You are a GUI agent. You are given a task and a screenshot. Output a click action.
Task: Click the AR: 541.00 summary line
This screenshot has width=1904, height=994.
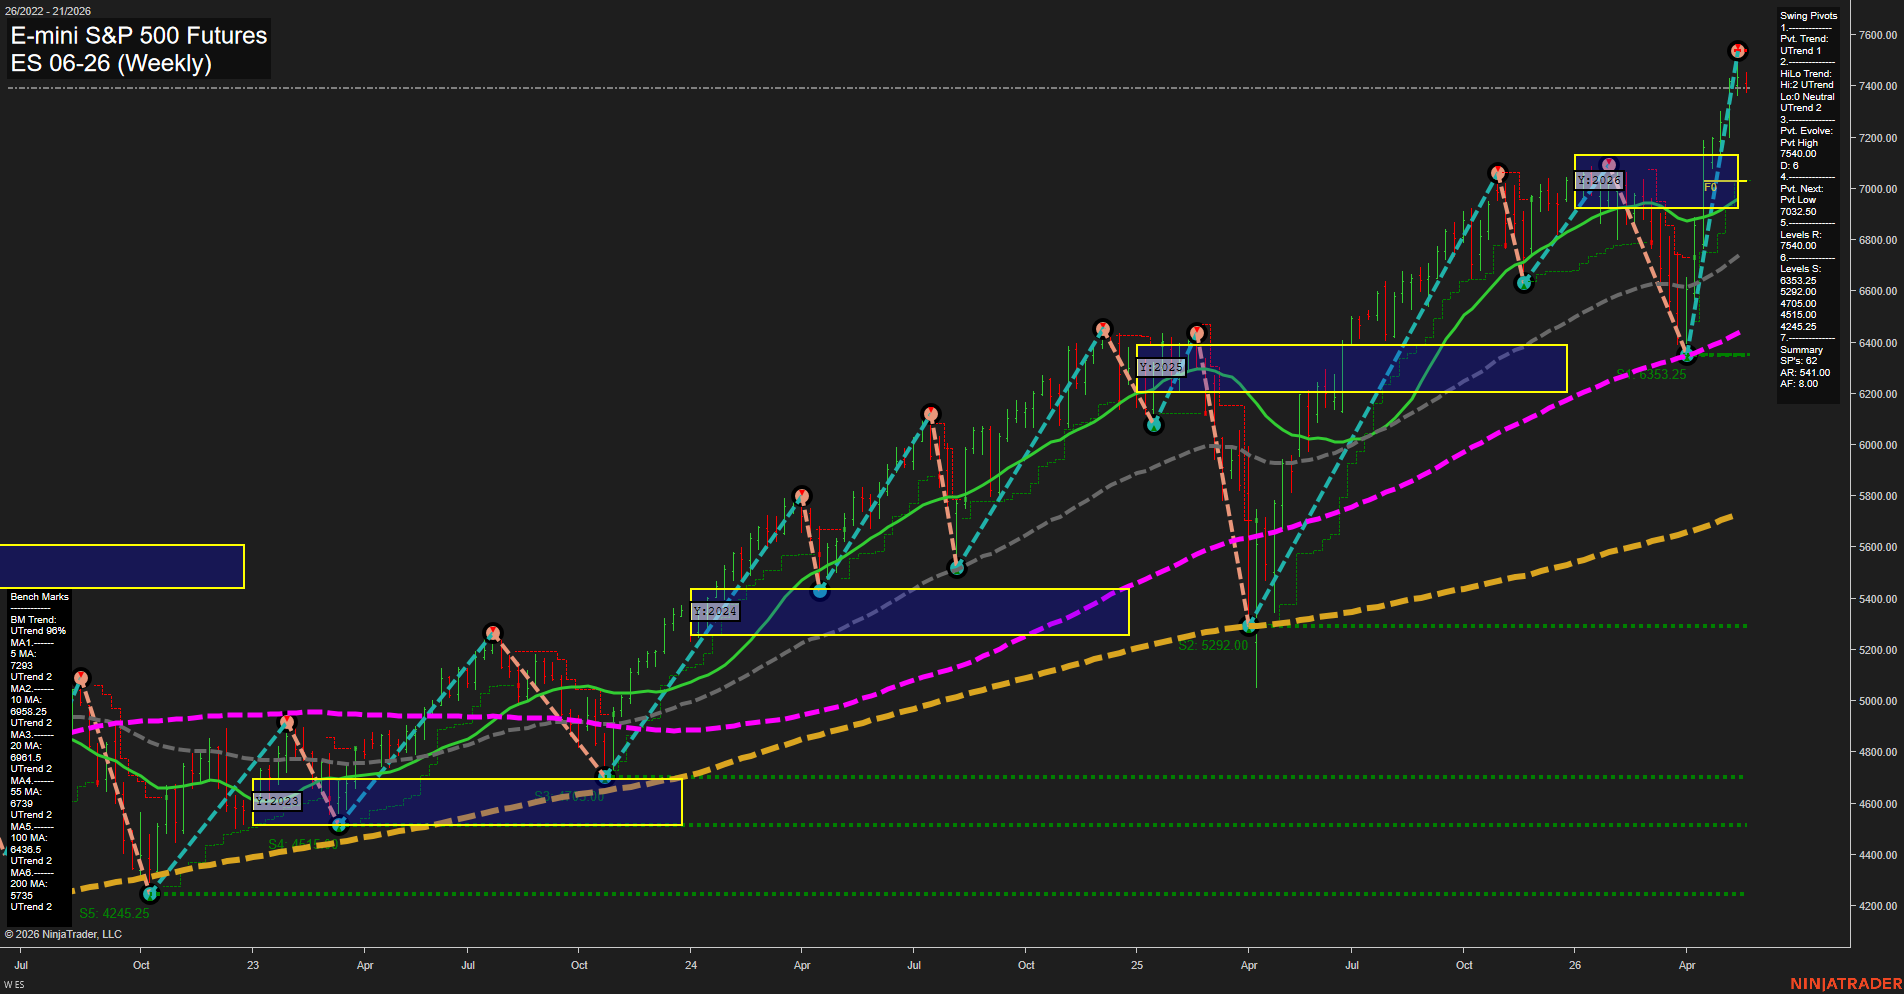point(1805,372)
